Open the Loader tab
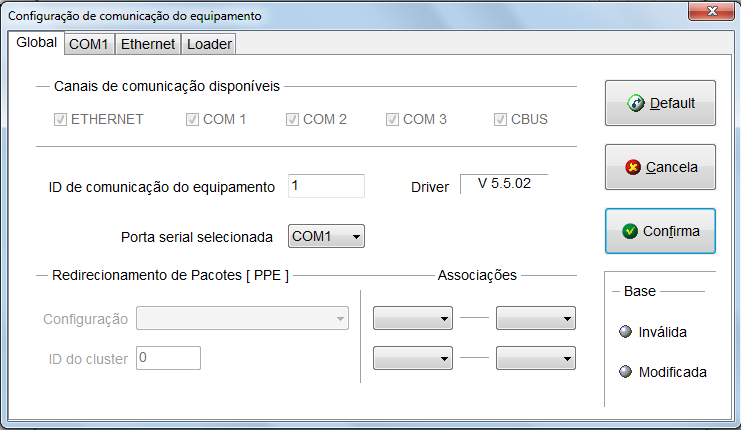 click(209, 44)
